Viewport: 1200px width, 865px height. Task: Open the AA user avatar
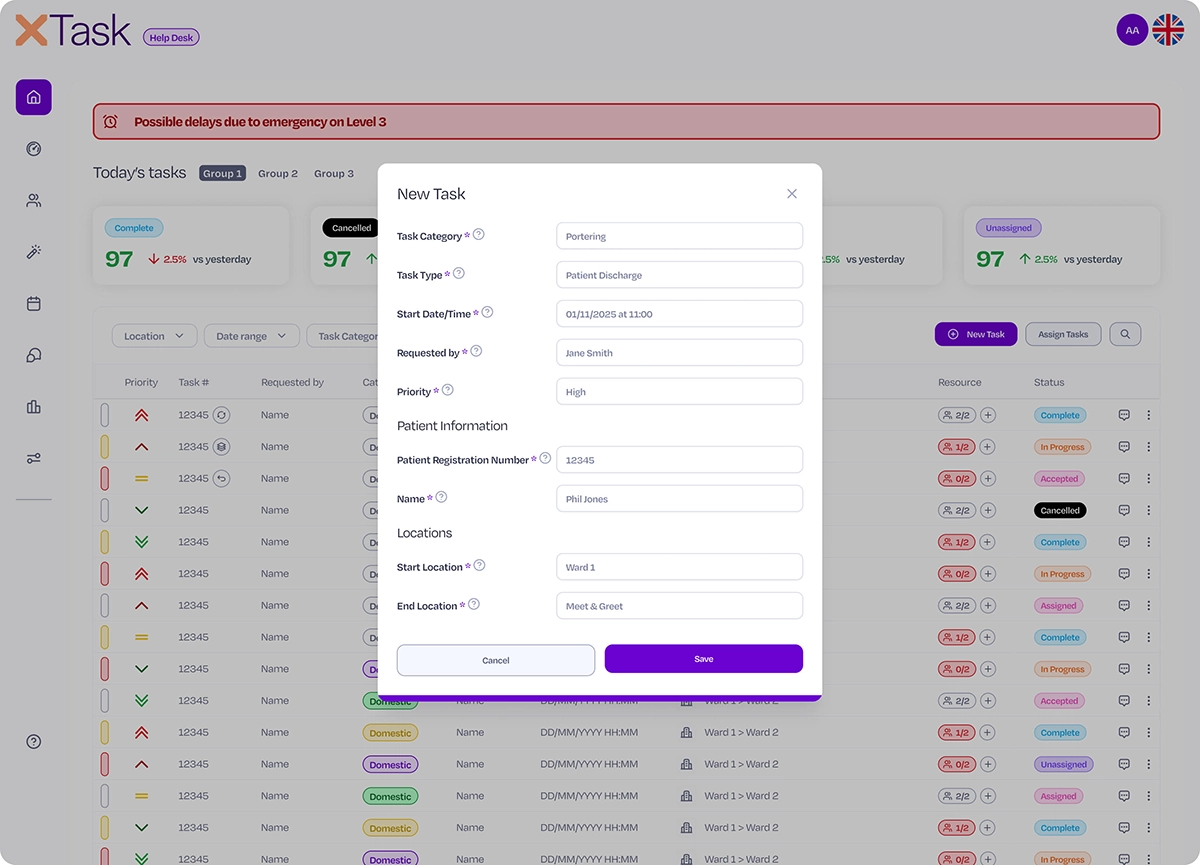point(1132,30)
